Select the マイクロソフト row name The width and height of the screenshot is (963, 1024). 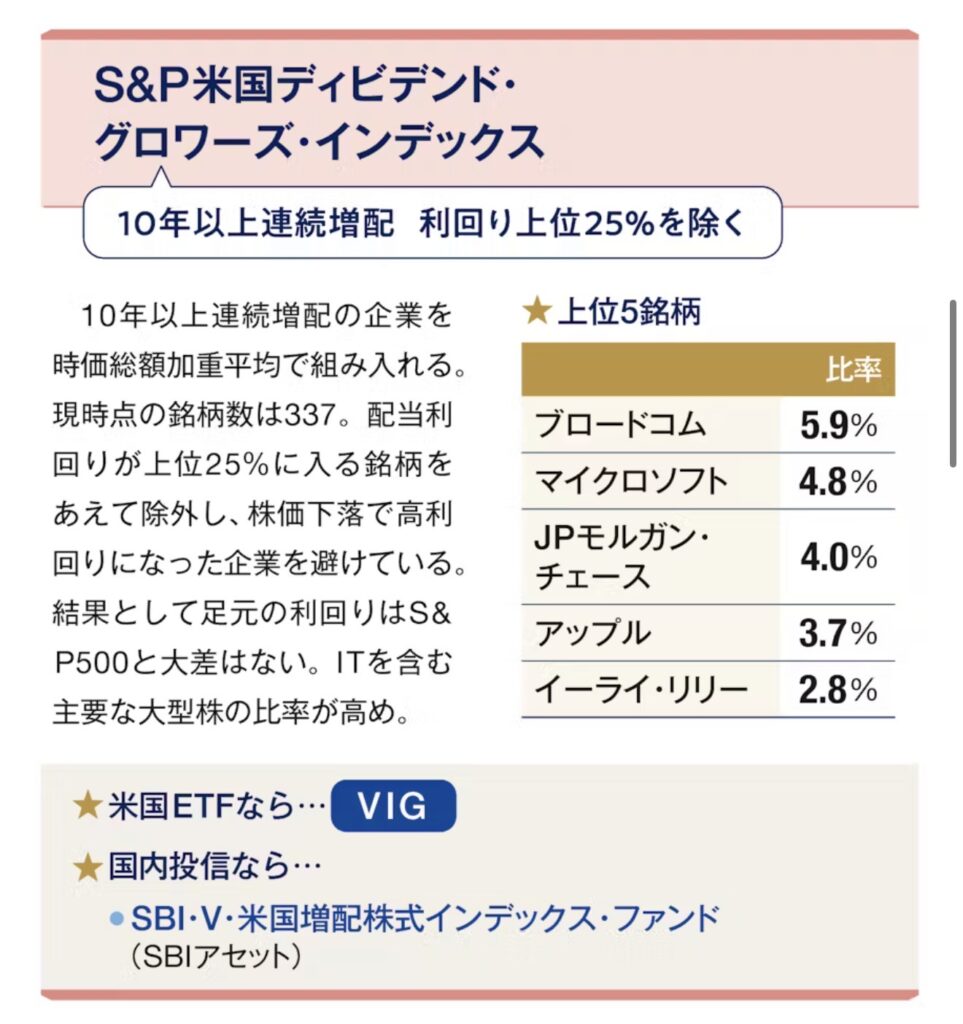tap(632, 481)
